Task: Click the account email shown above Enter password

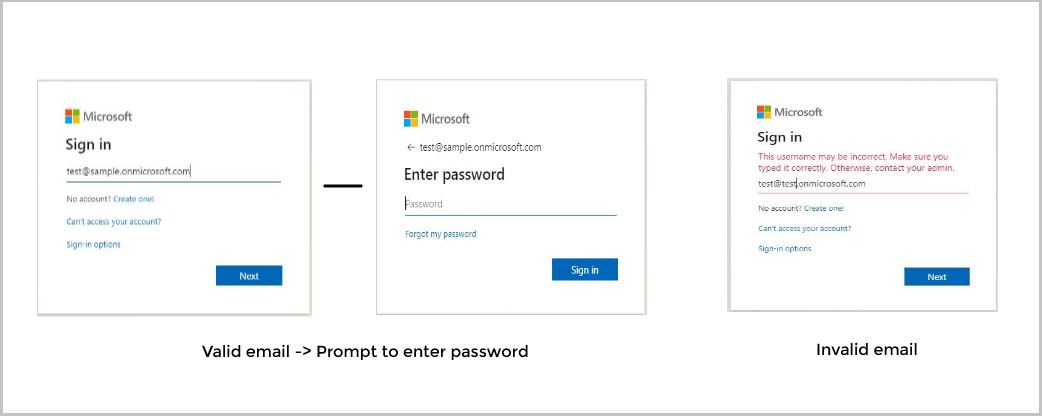Action: [x=480, y=147]
